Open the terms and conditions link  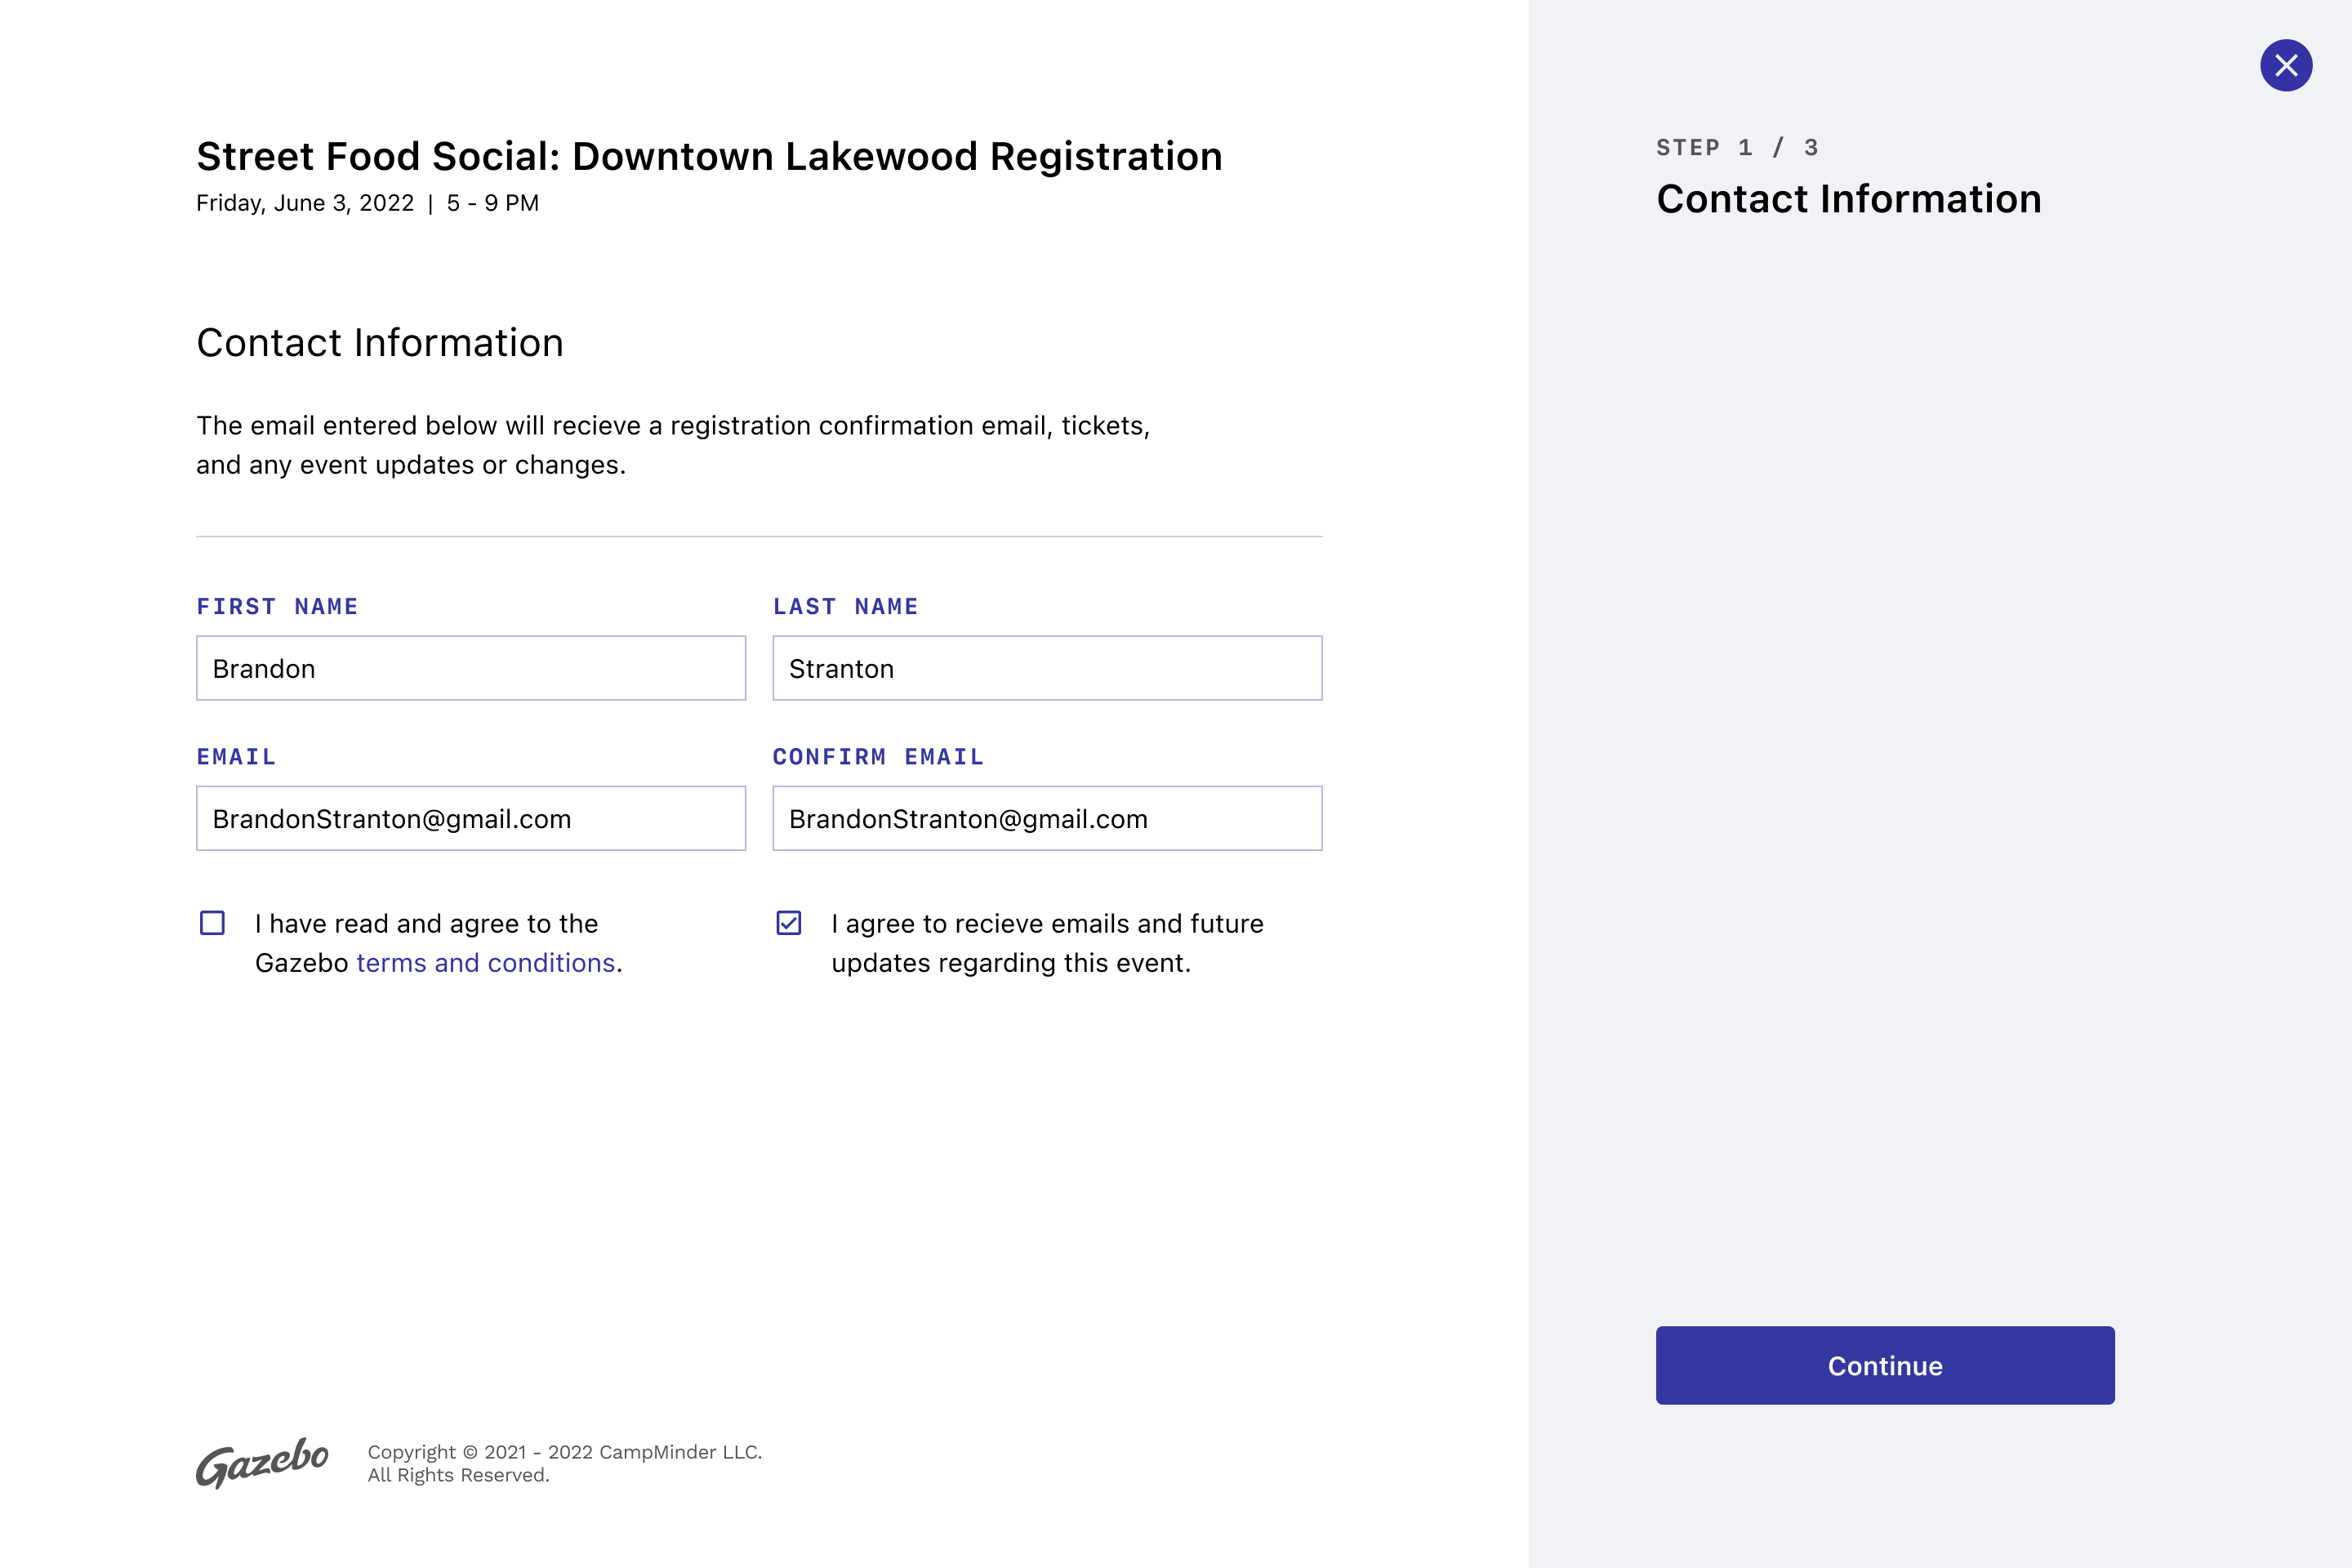point(485,963)
